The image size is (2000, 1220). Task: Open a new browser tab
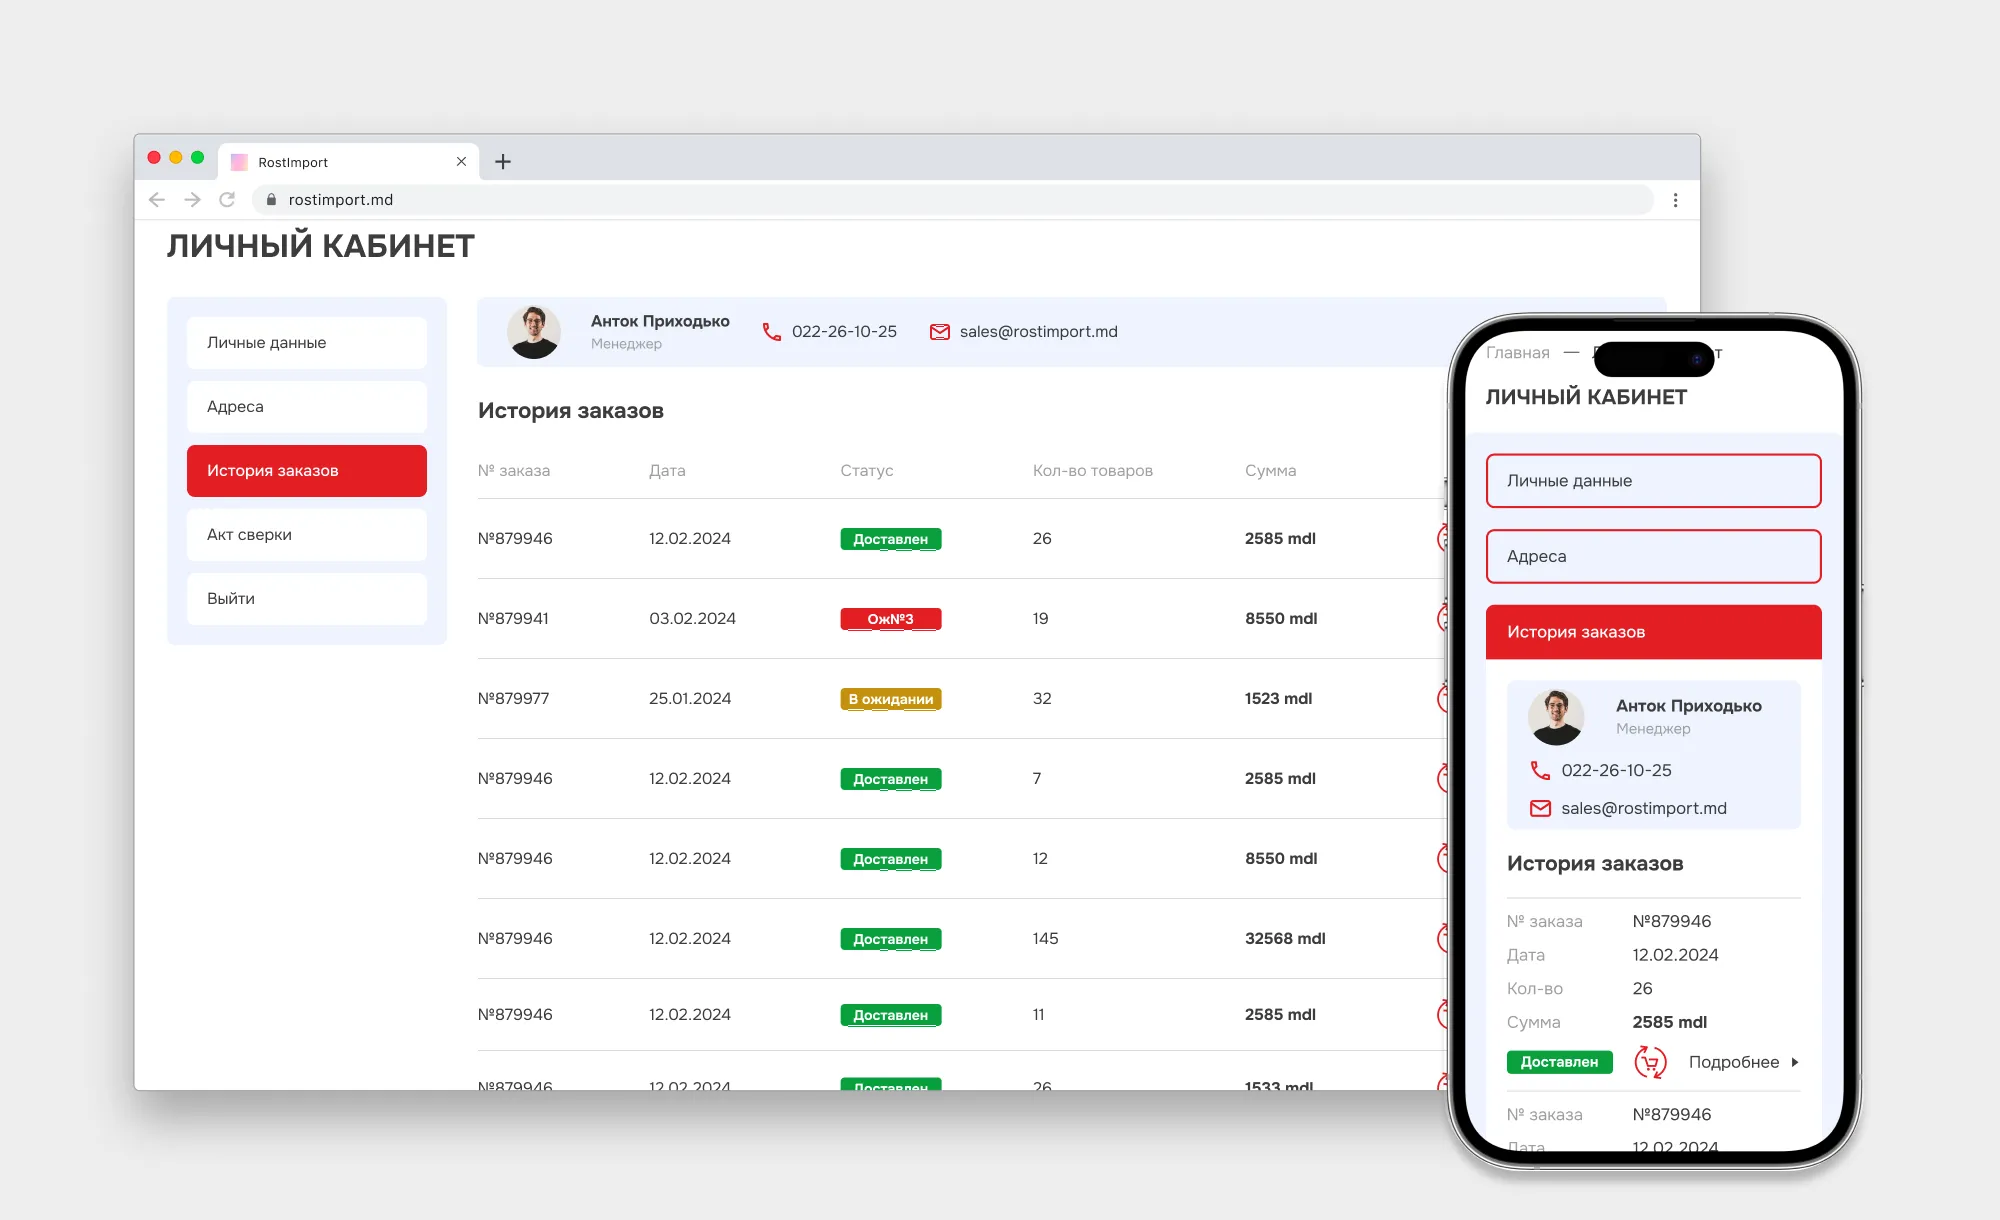pyautogui.click(x=503, y=162)
